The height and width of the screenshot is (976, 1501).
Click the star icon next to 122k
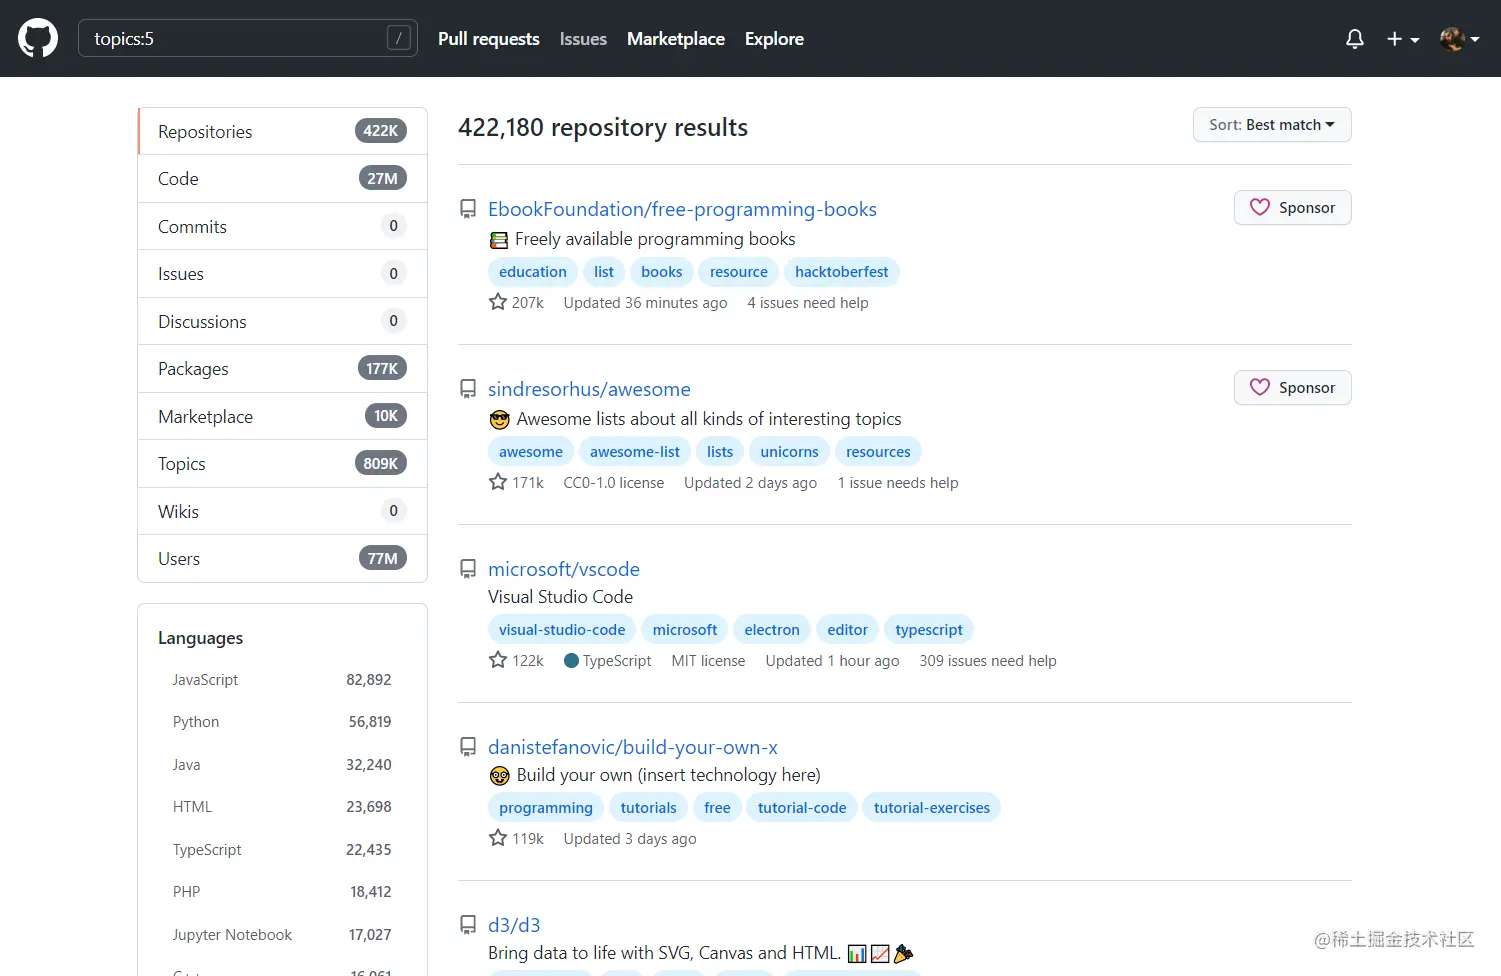tap(498, 660)
